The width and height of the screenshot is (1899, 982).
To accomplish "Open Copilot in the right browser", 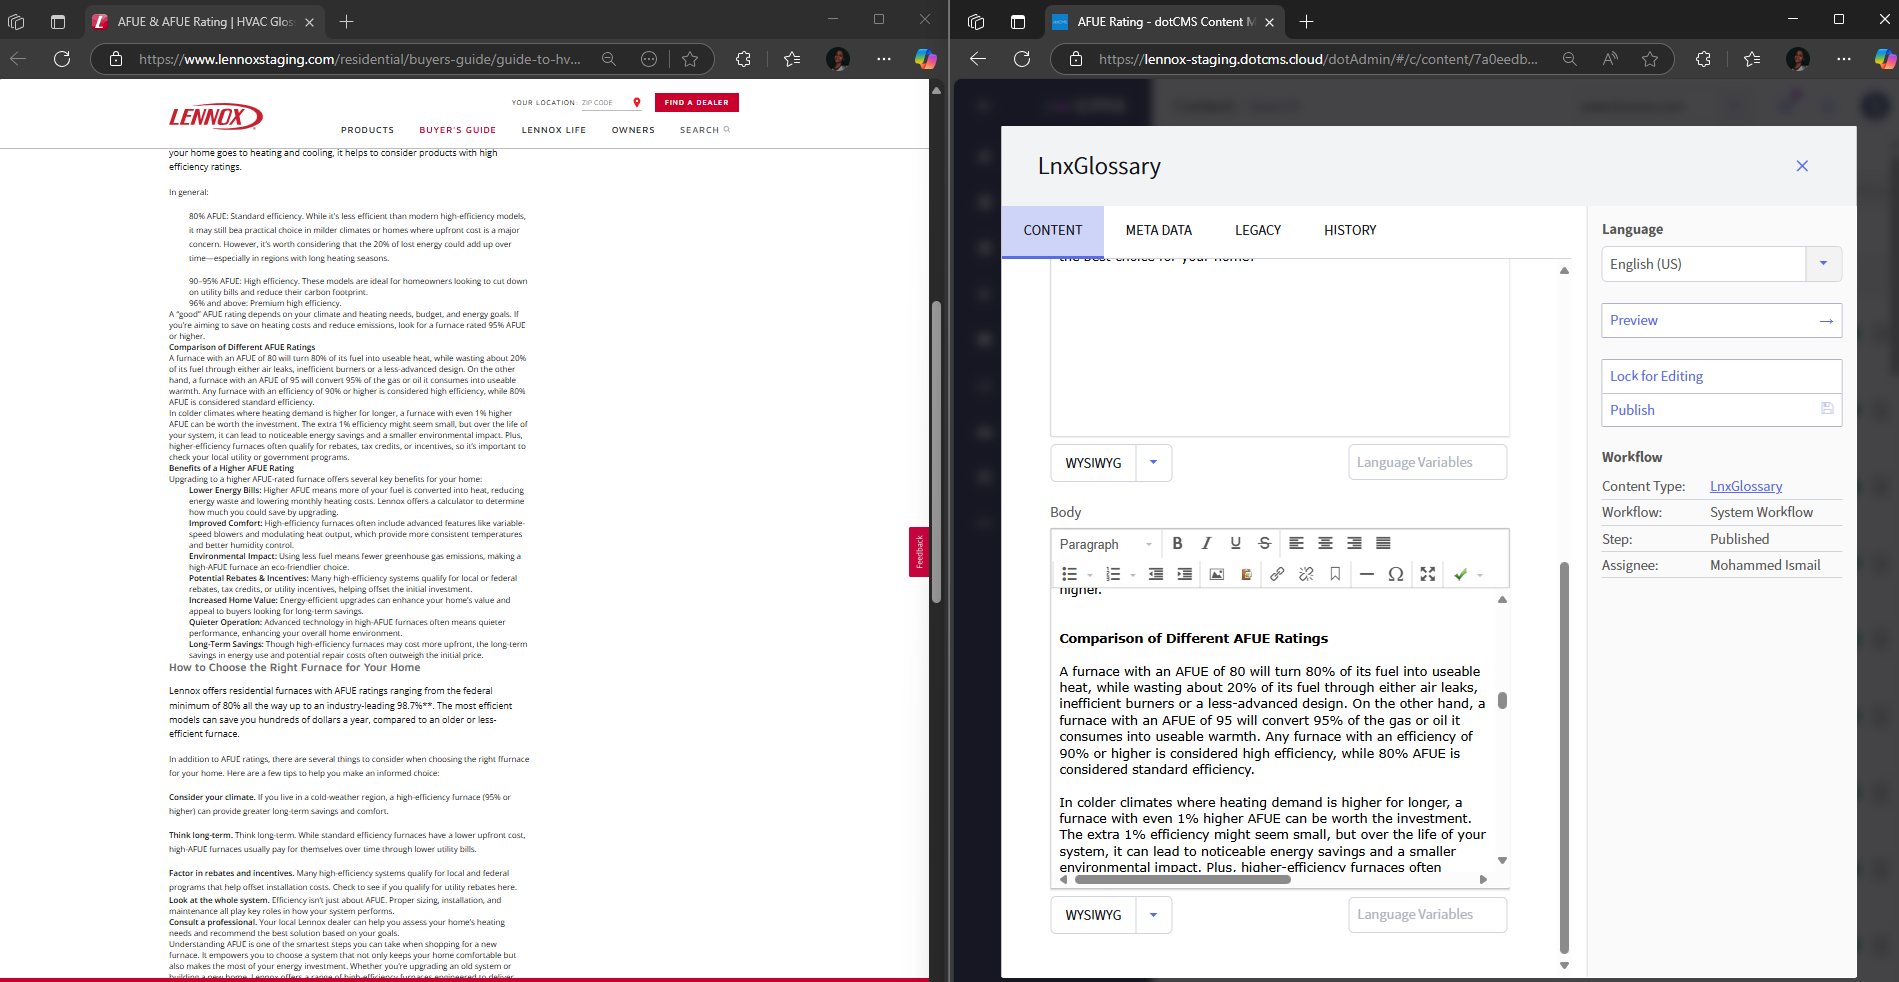I will pos(1885,59).
